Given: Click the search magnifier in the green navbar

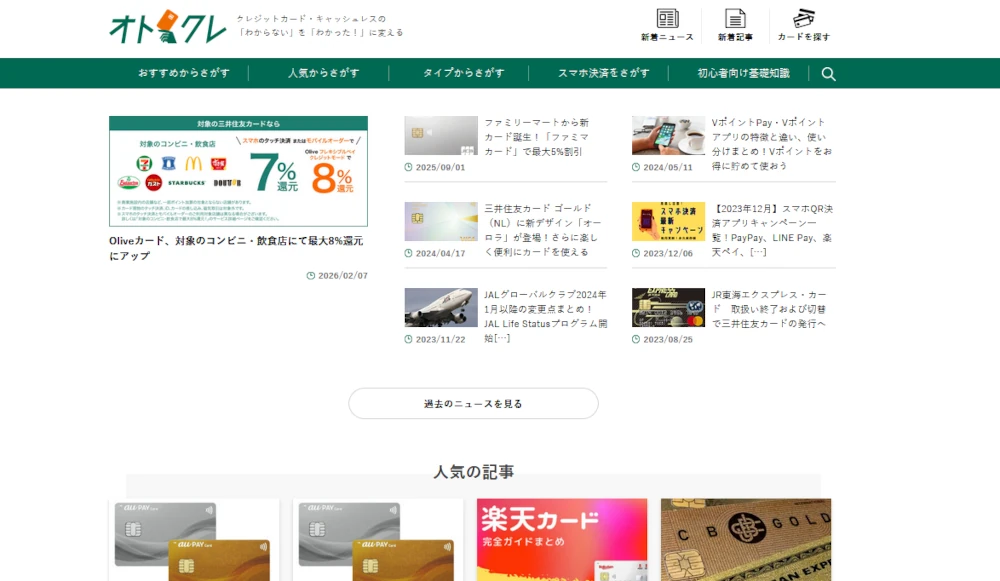Looking at the screenshot, I should 828,73.
